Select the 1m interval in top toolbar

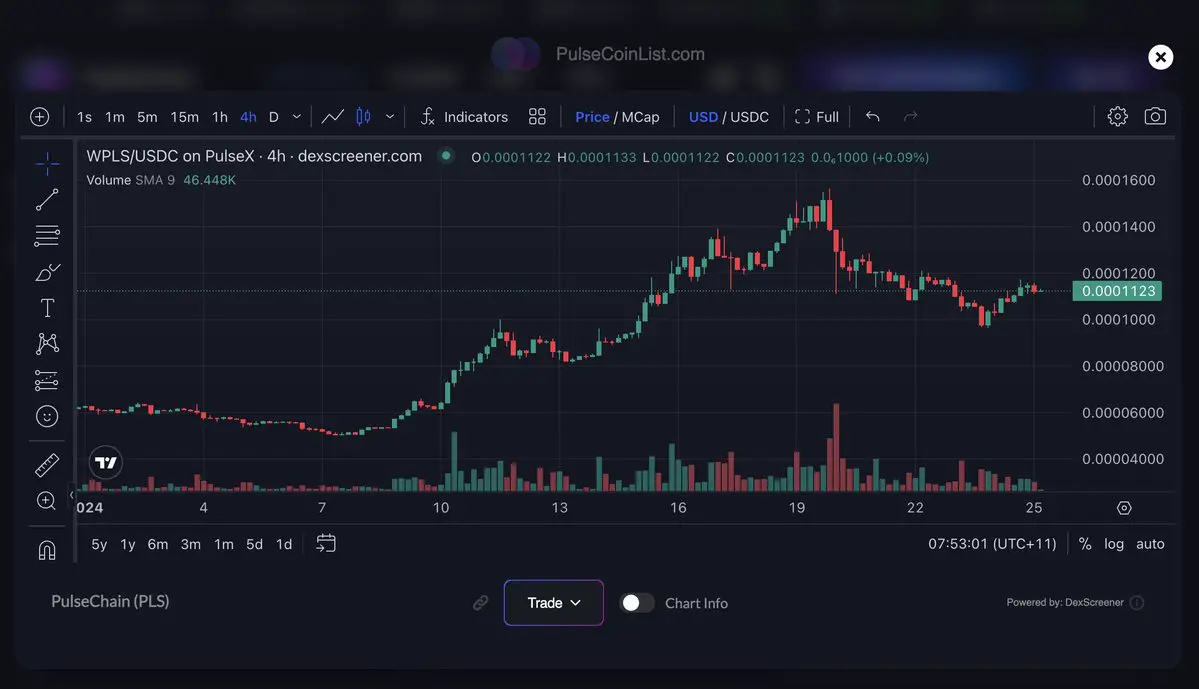coord(115,117)
